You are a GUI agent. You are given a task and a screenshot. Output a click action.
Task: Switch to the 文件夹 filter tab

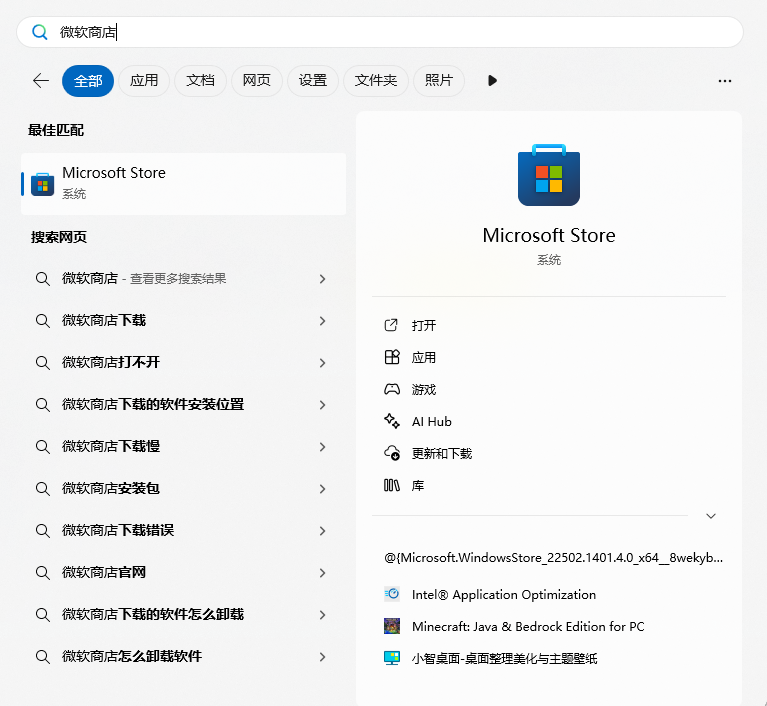click(x=376, y=81)
